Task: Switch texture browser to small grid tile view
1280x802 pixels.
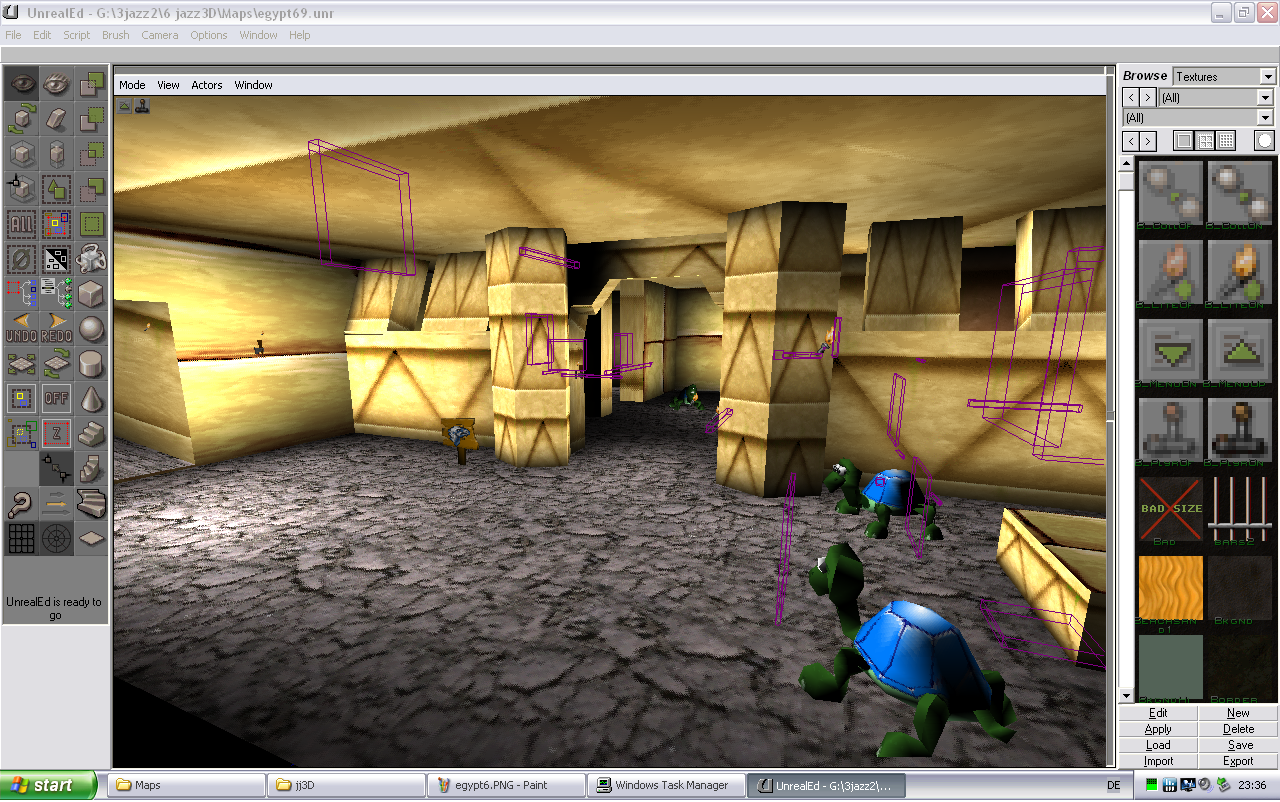Action: 1226,141
